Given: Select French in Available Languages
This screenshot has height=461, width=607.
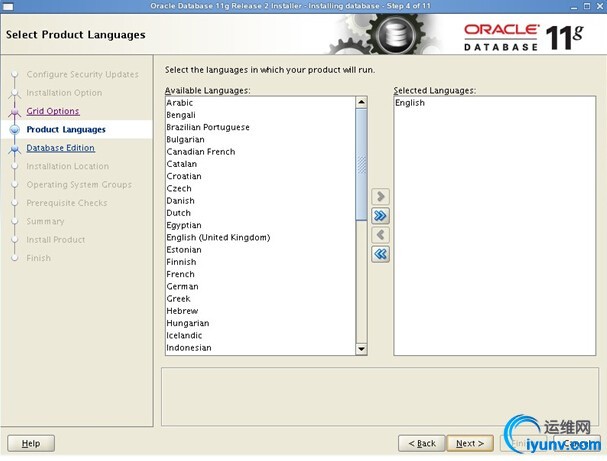Looking at the screenshot, I should point(260,274).
